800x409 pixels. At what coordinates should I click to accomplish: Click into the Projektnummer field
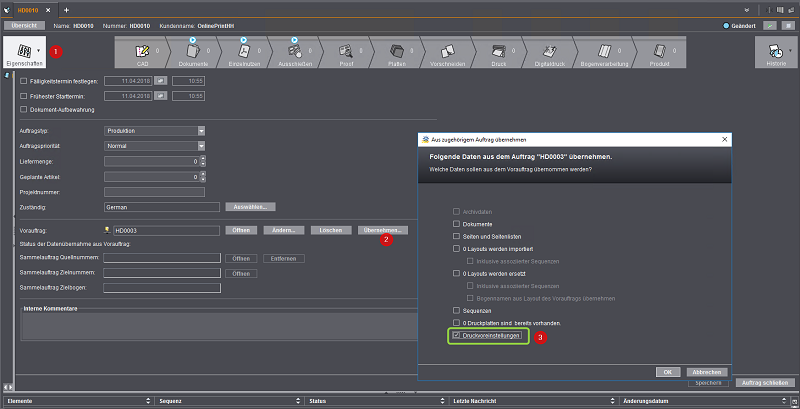click(x=154, y=192)
